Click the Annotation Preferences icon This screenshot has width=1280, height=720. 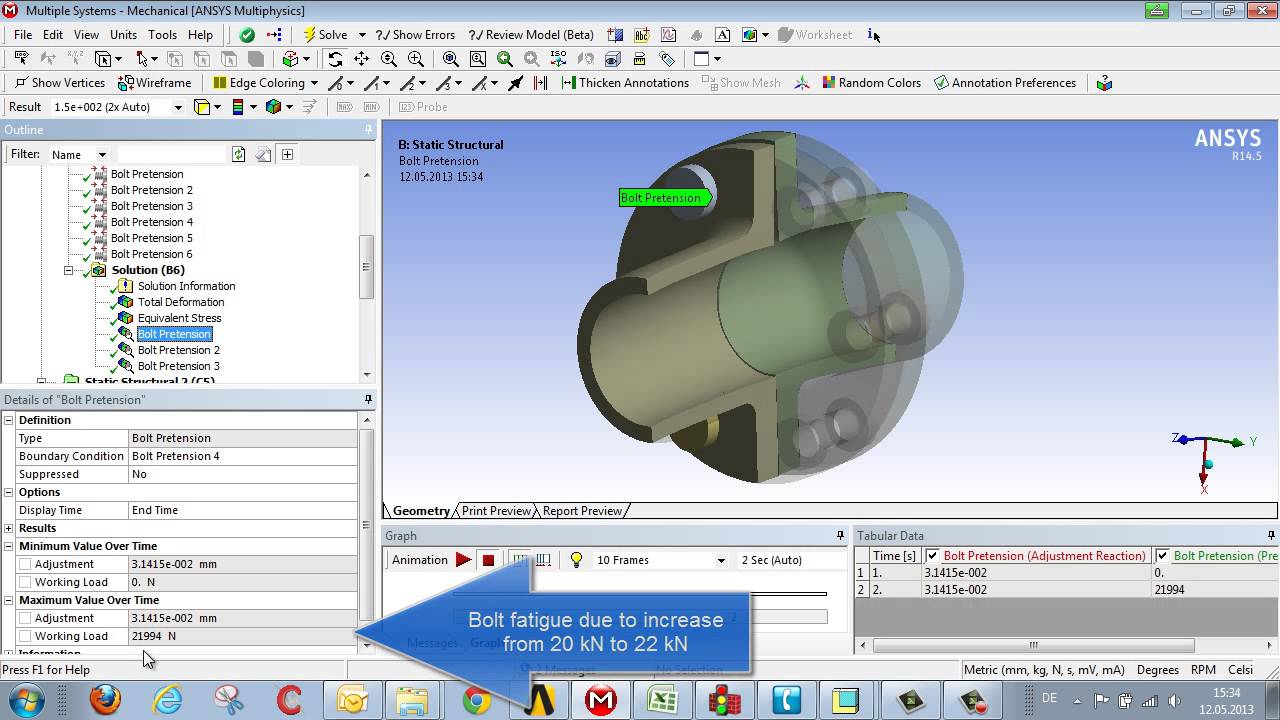point(1005,83)
